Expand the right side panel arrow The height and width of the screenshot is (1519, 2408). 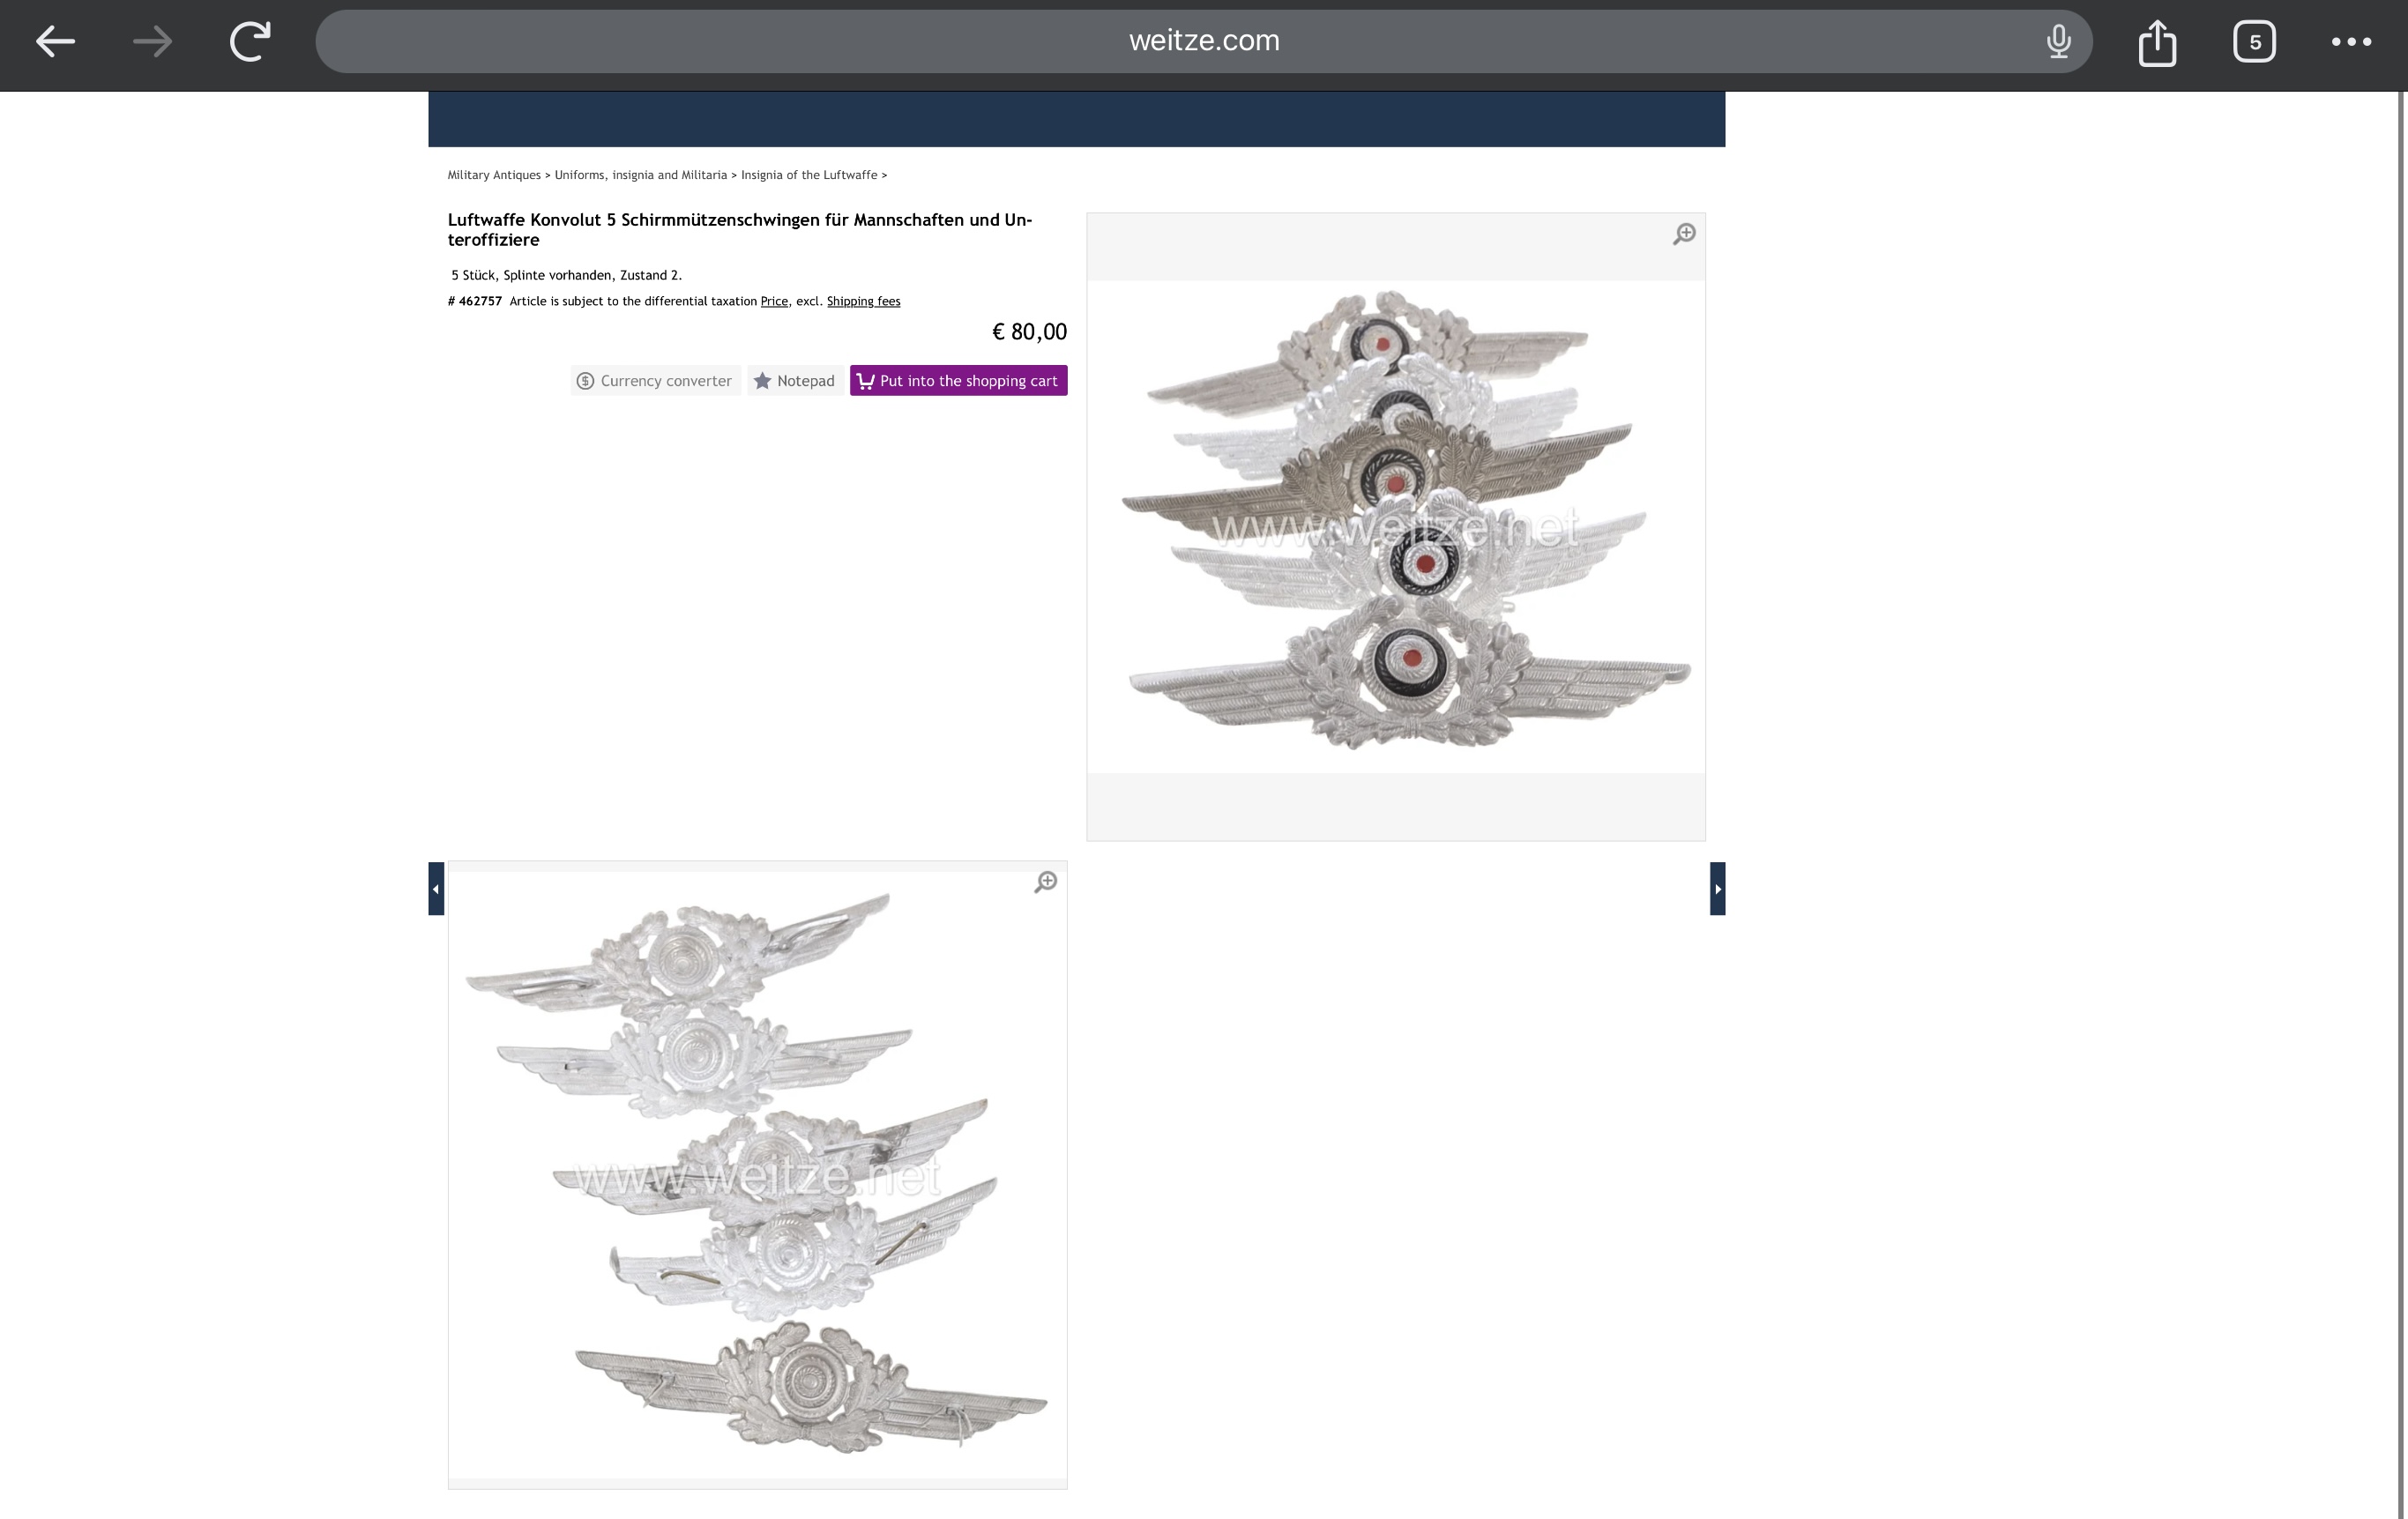click(x=1717, y=889)
